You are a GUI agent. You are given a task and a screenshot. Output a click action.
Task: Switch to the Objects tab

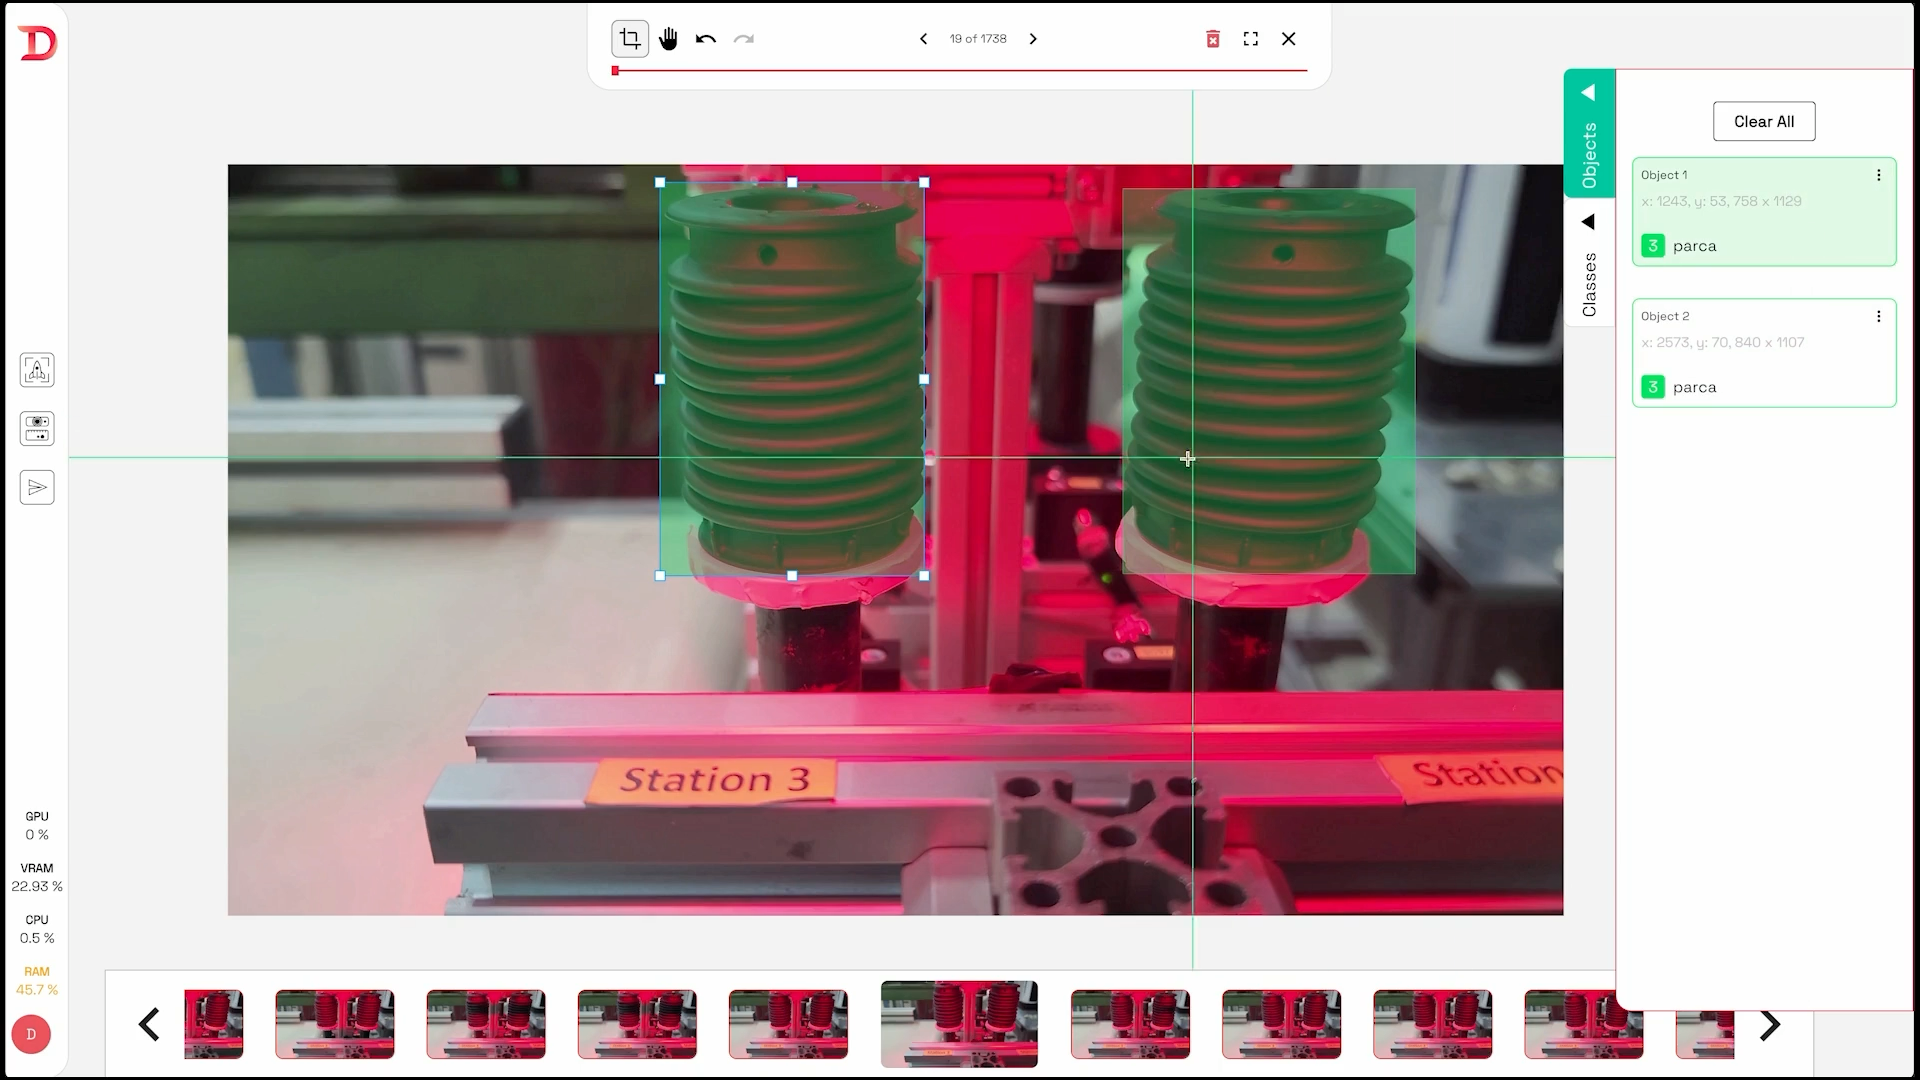click(x=1589, y=155)
